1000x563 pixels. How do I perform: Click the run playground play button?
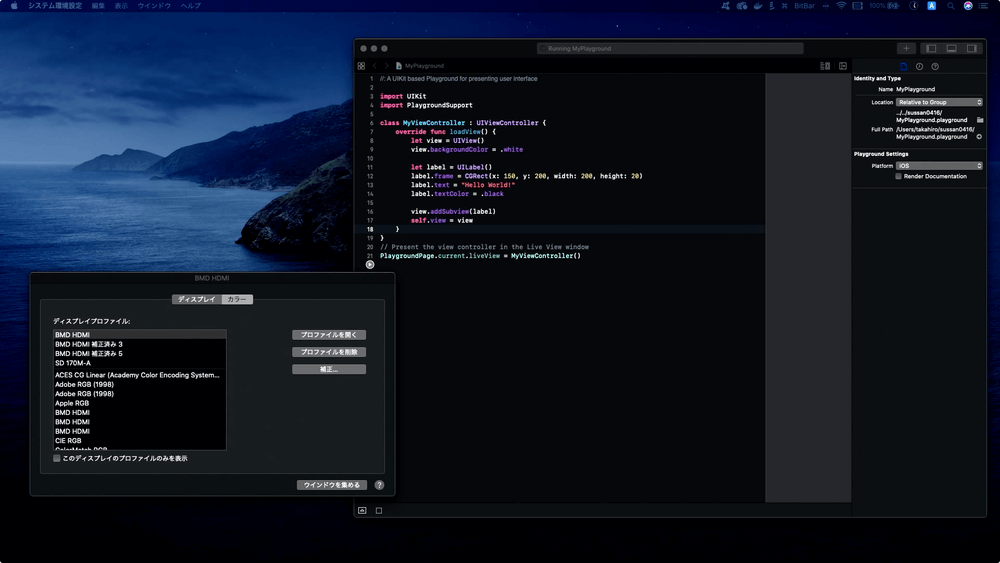[370, 265]
